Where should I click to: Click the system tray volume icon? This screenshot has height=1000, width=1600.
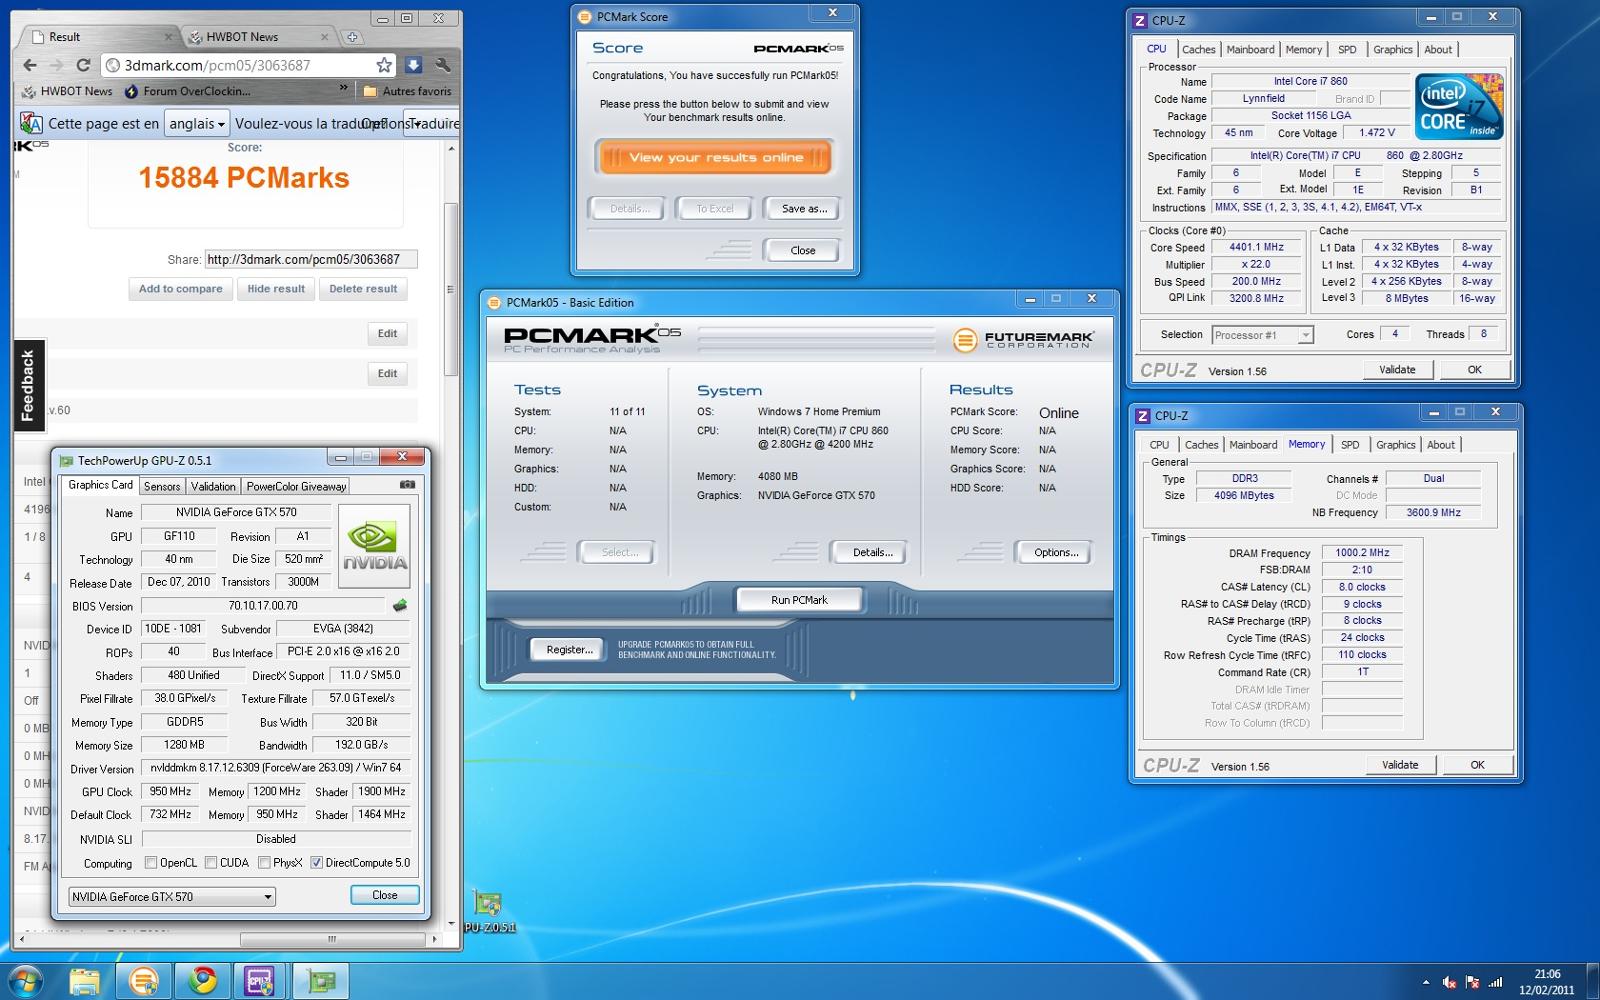coord(1449,982)
